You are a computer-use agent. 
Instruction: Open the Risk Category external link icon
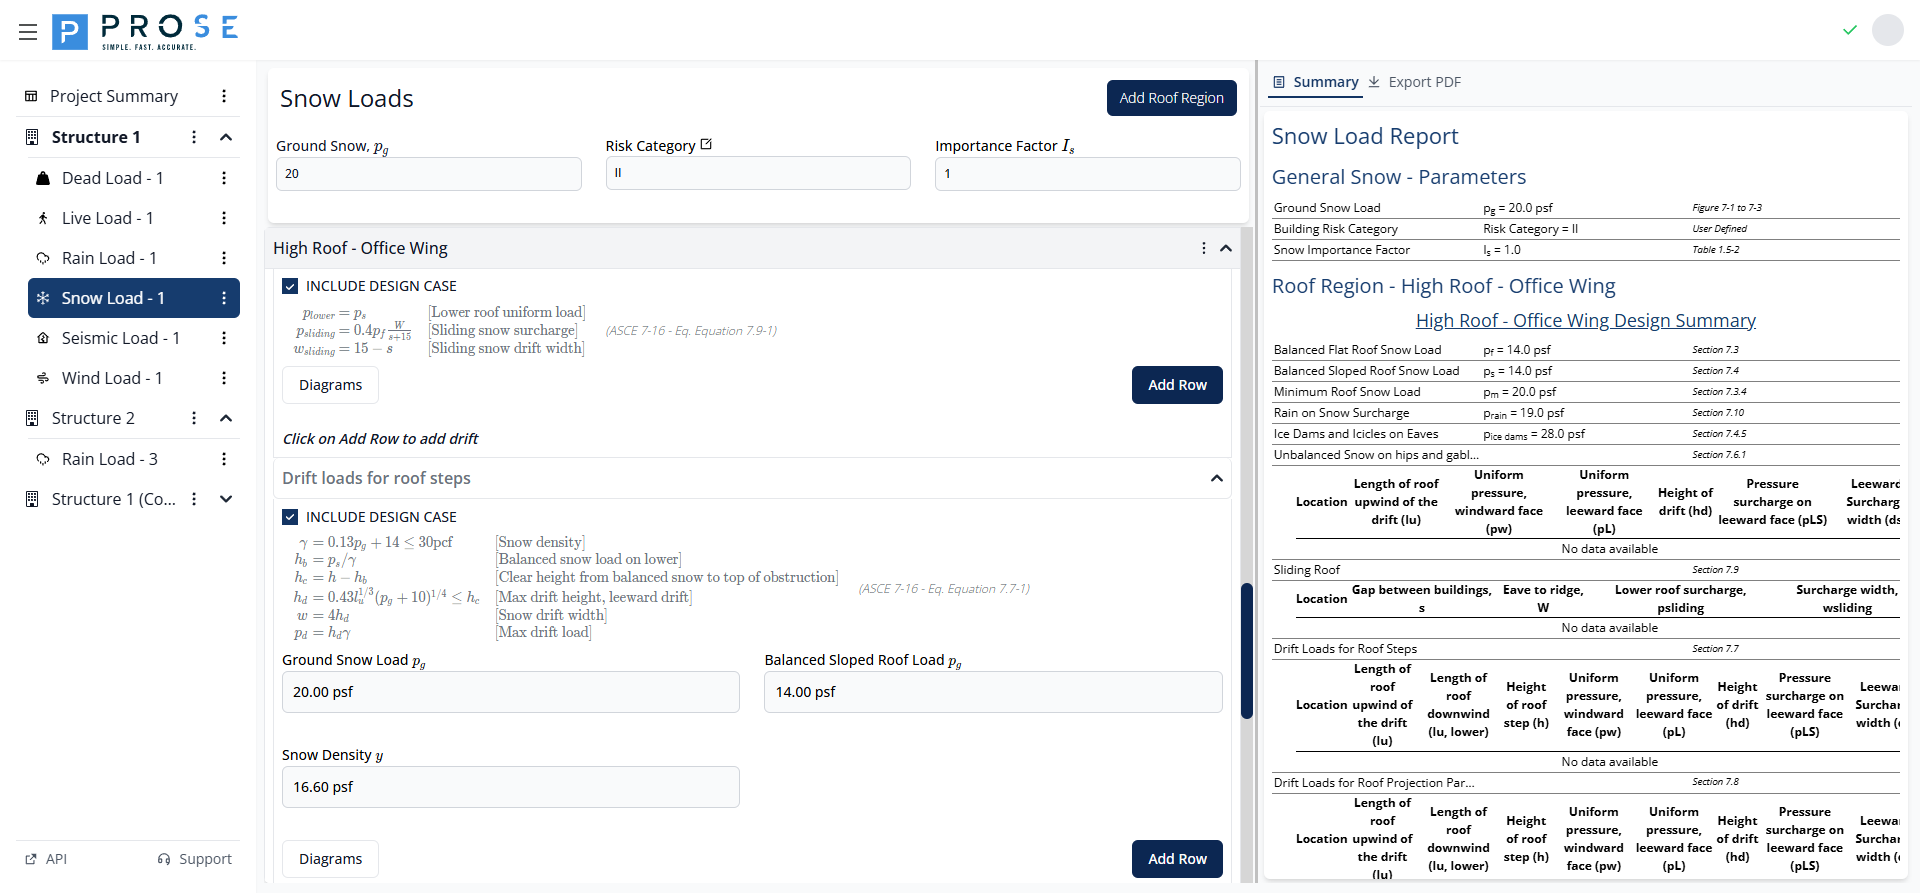706,145
